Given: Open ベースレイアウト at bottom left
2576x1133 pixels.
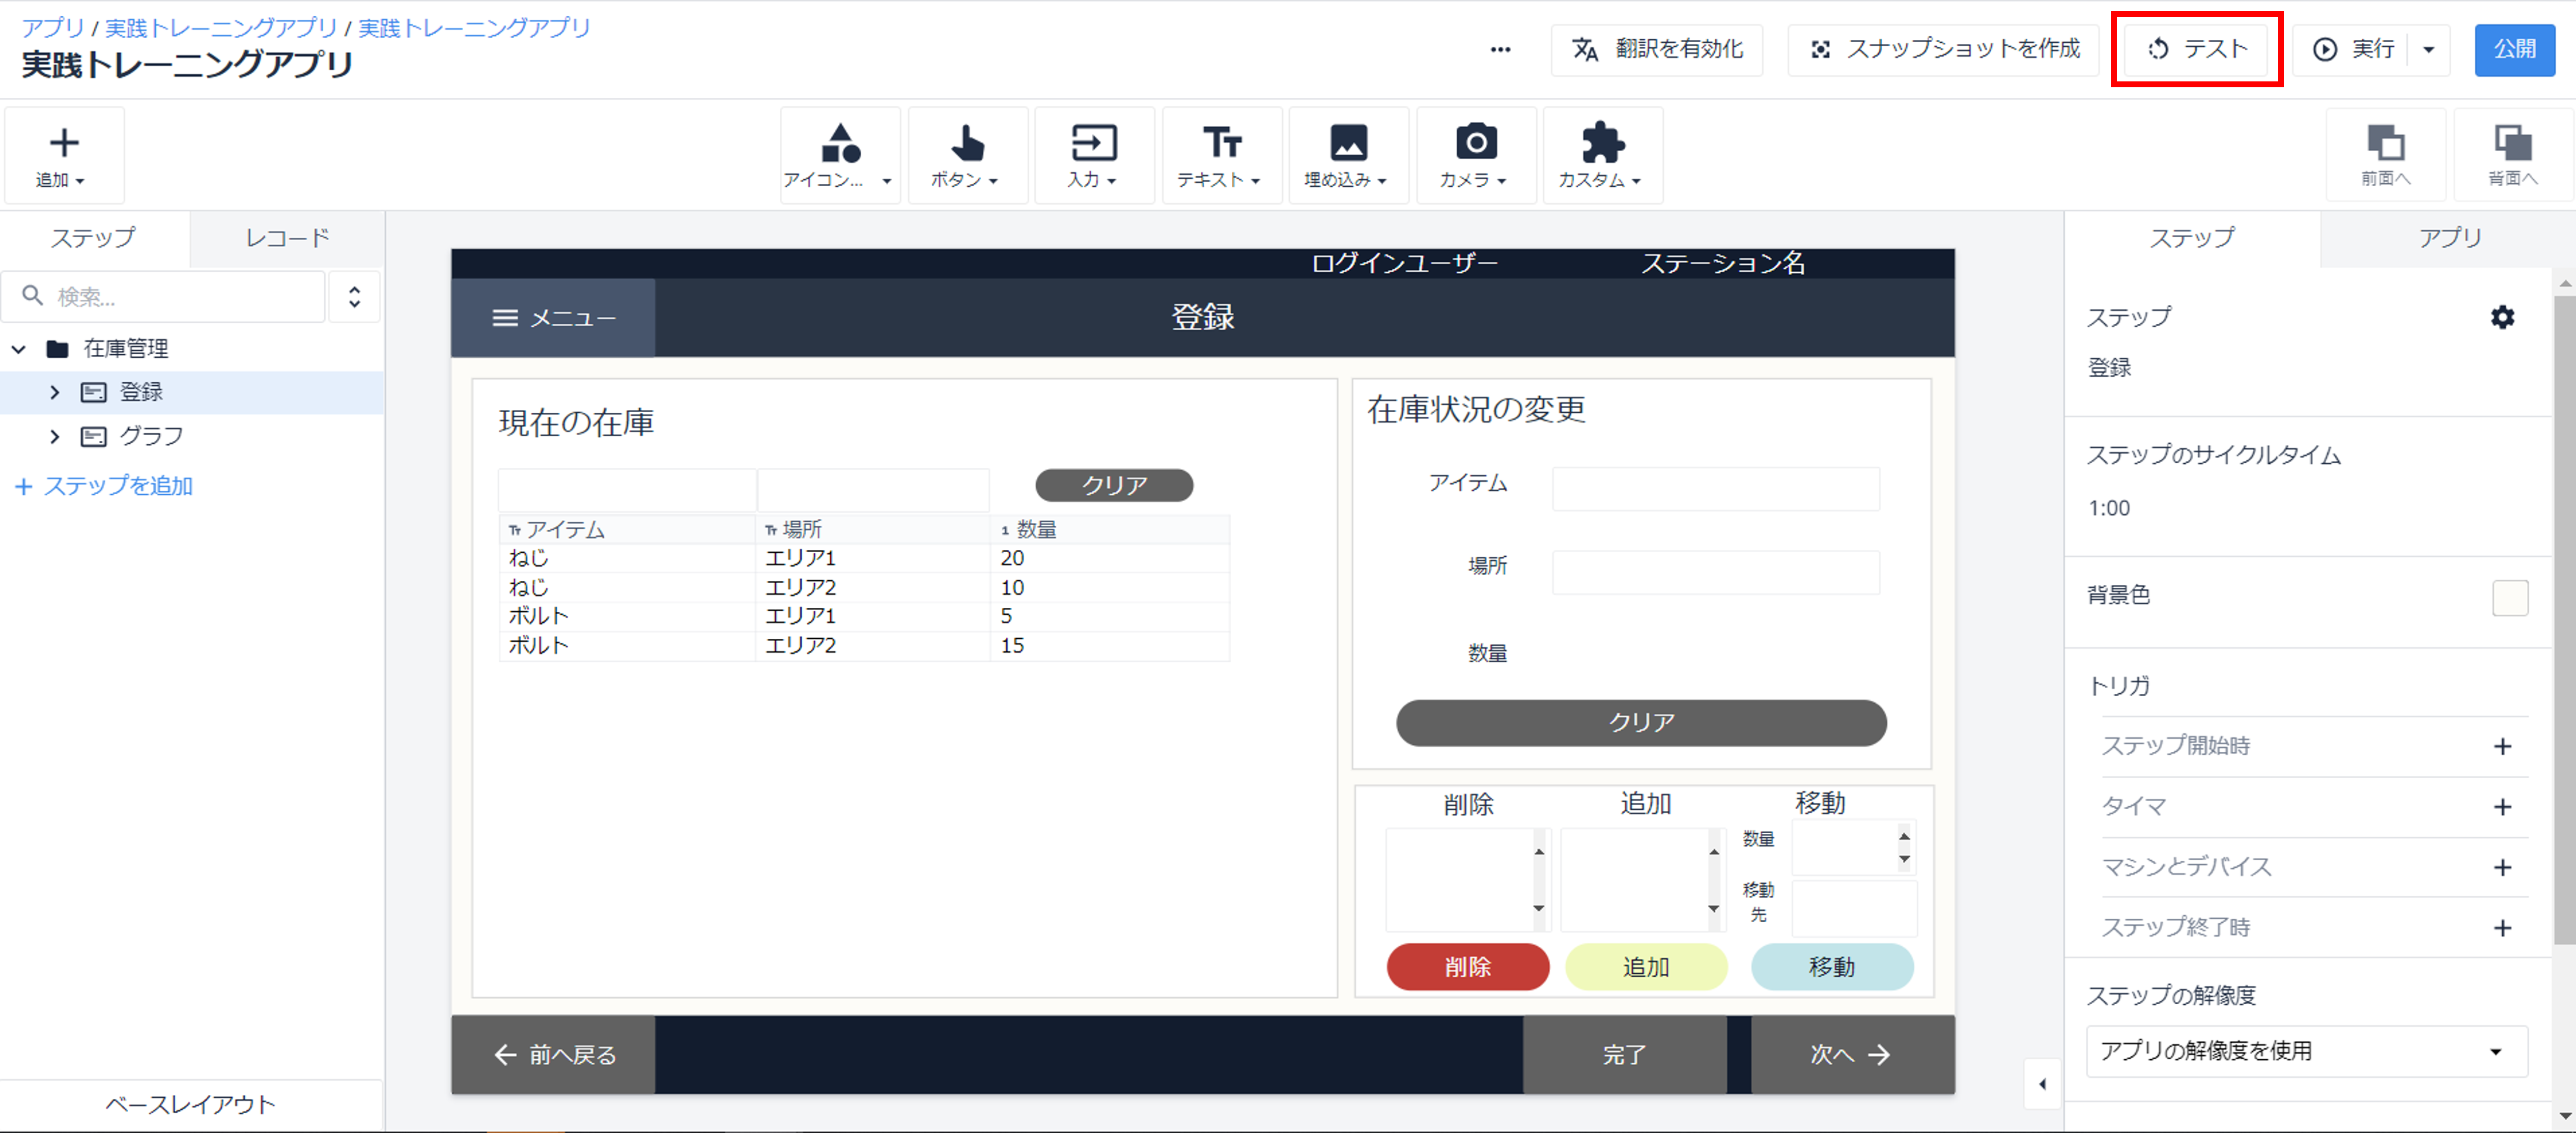Looking at the screenshot, I should point(190,1104).
